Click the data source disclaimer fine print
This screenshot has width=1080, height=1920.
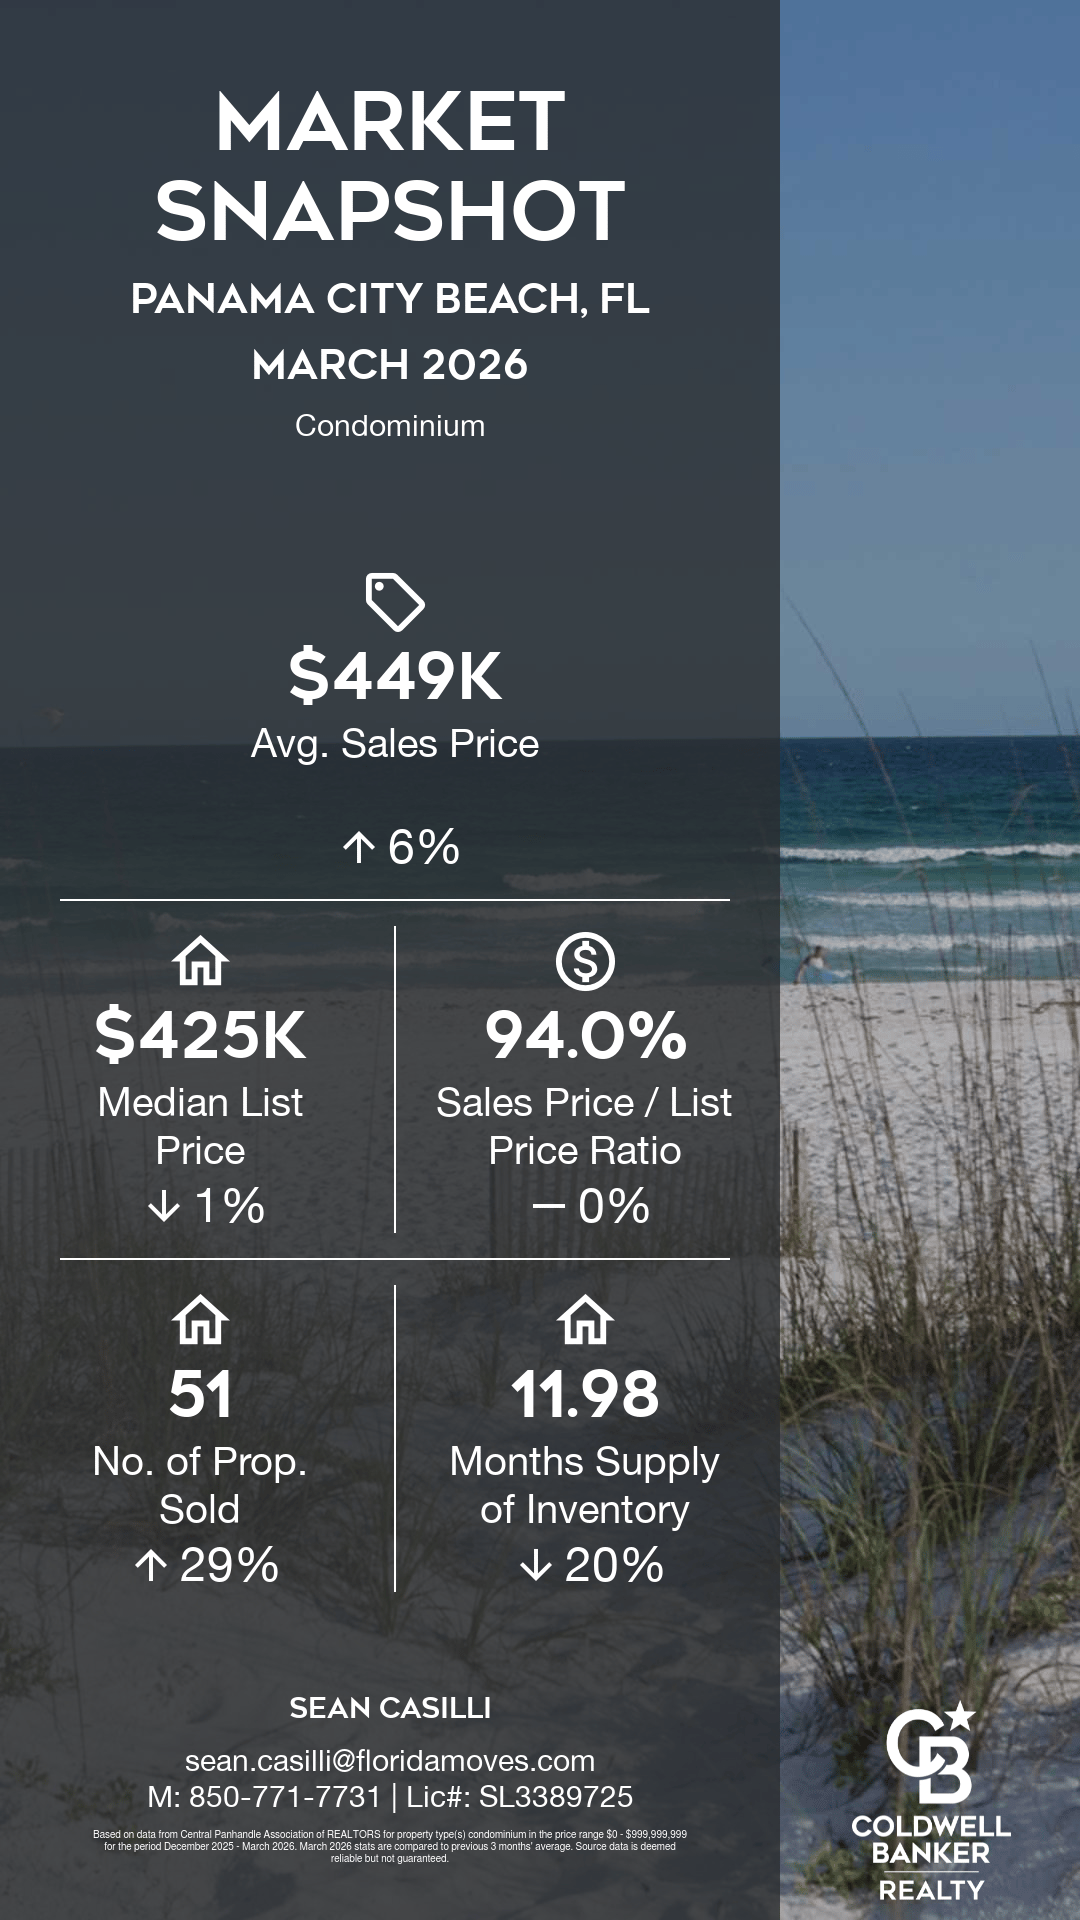pyautogui.click(x=390, y=1846)
